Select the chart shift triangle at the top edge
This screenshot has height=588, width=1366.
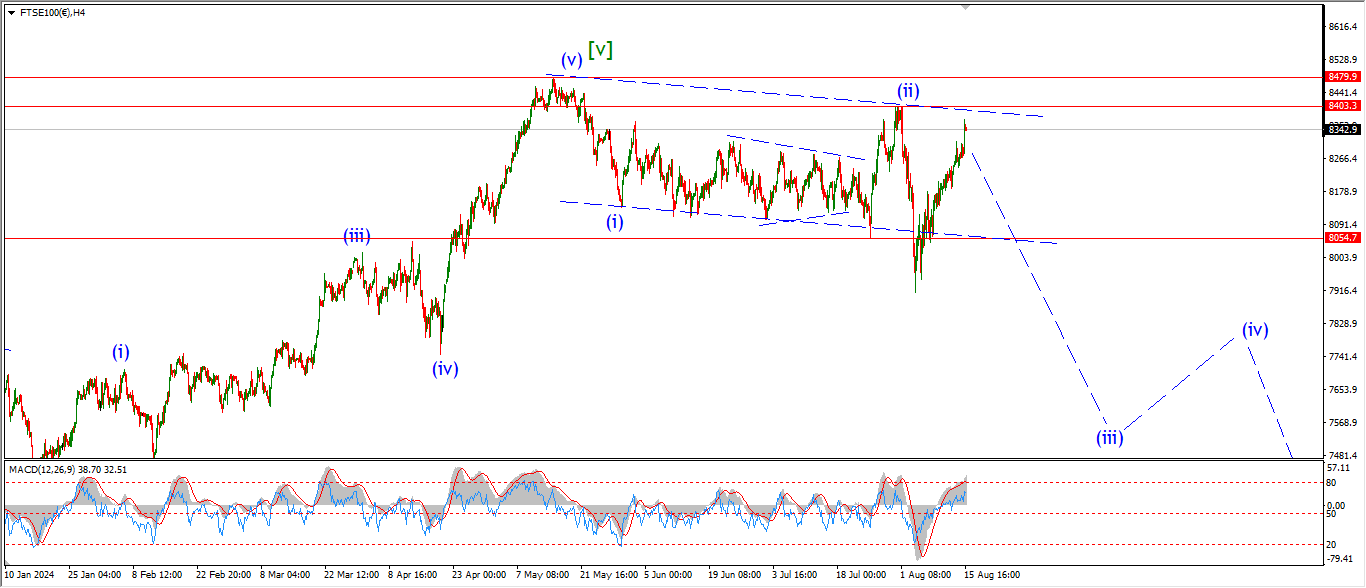(x=965, y=7)
